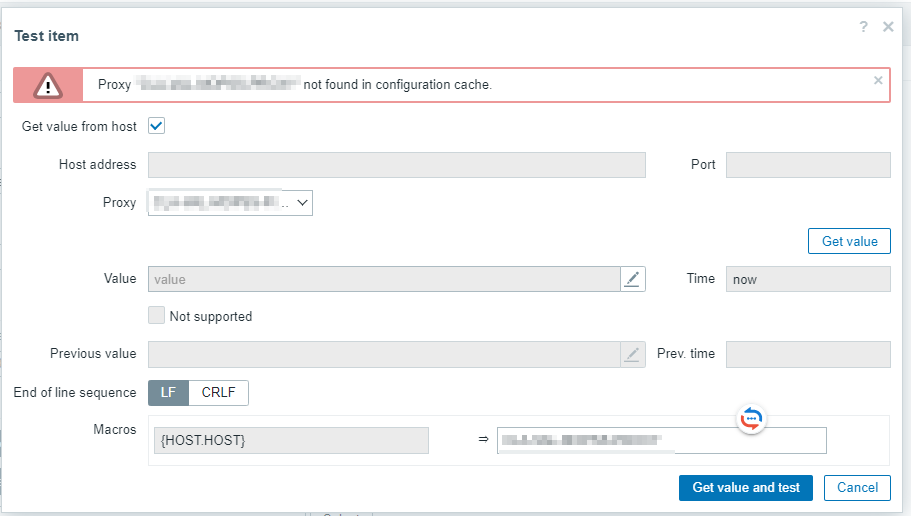
Task: Click the {HOST.HOST} macro value field
Action: 661,441
